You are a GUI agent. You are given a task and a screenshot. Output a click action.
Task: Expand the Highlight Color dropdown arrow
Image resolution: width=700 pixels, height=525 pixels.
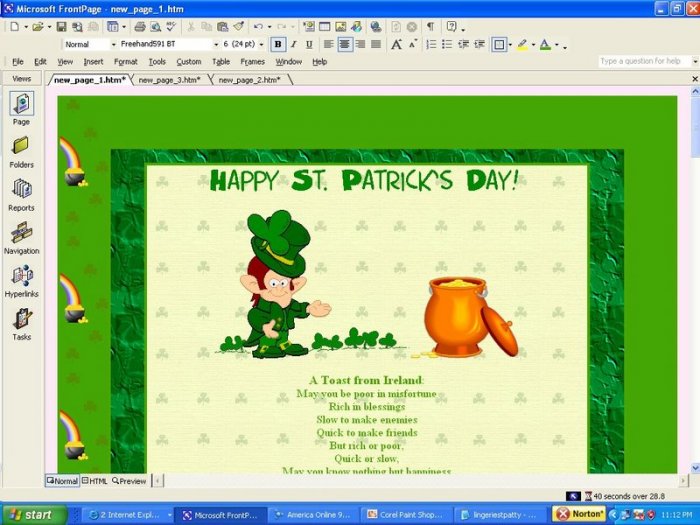(533, 44)
